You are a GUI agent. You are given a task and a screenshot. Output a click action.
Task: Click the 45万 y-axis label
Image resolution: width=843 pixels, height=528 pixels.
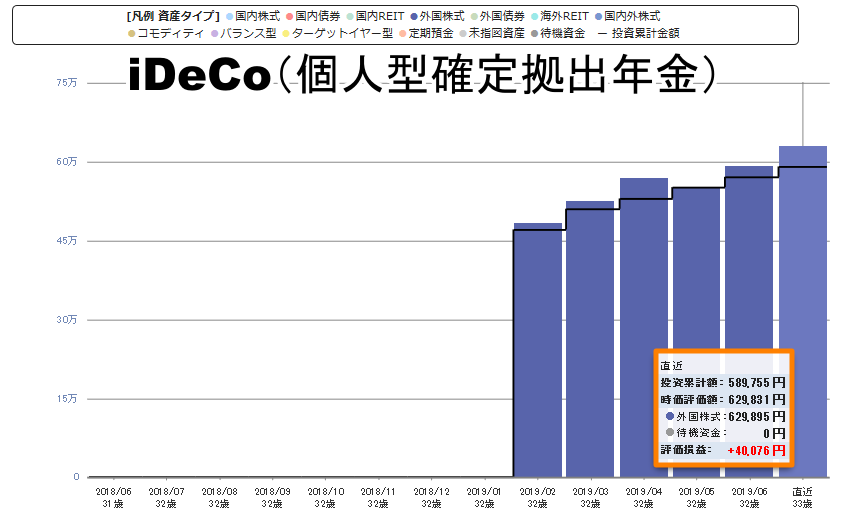tap(67, 241)
